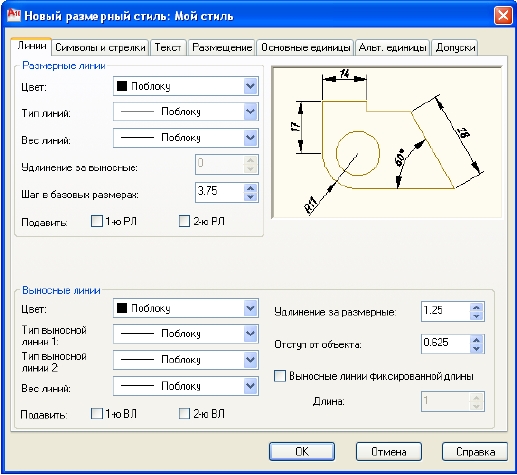Check suppress 1-ю ВЛ option
This screenshot has height=475, width=517.
[x=97, y=414]
